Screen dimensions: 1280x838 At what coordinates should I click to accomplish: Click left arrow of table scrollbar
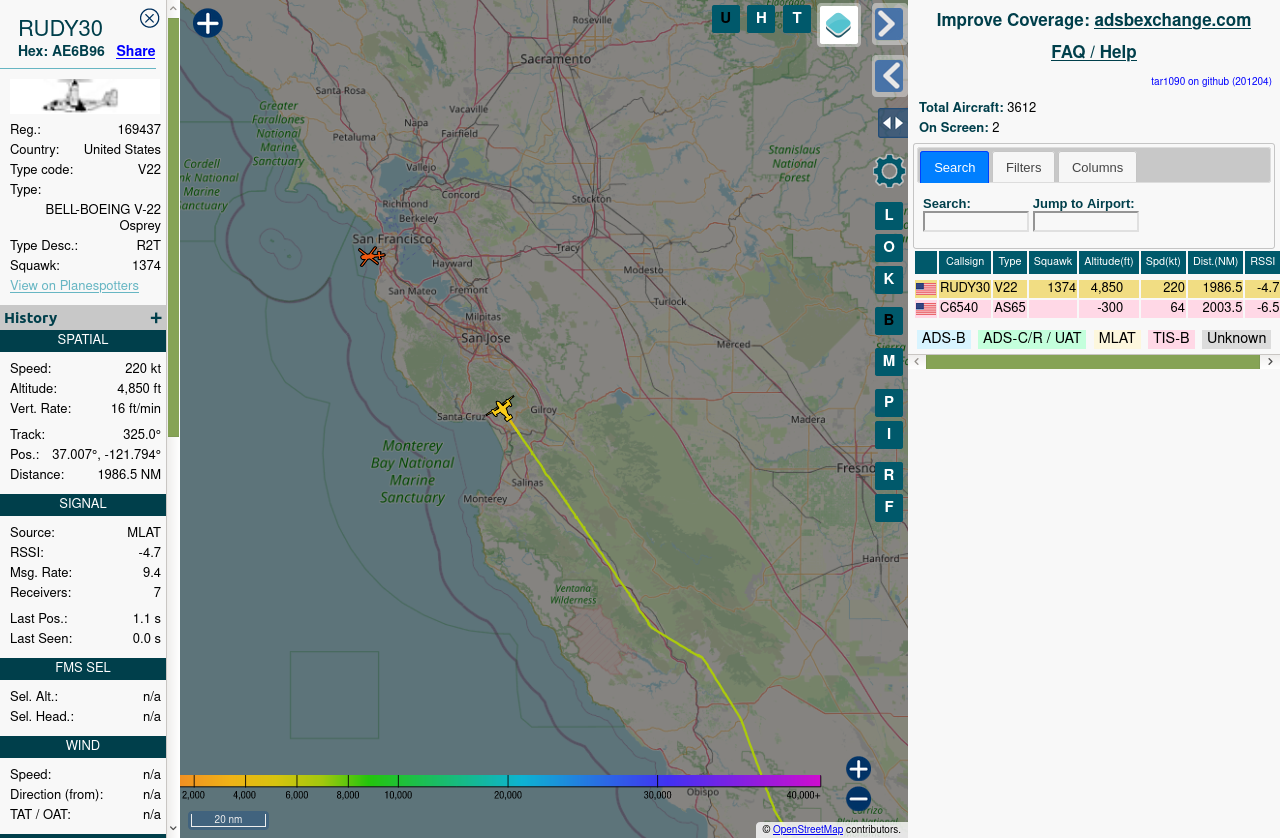pyautogui.click(x=917, y=362)
